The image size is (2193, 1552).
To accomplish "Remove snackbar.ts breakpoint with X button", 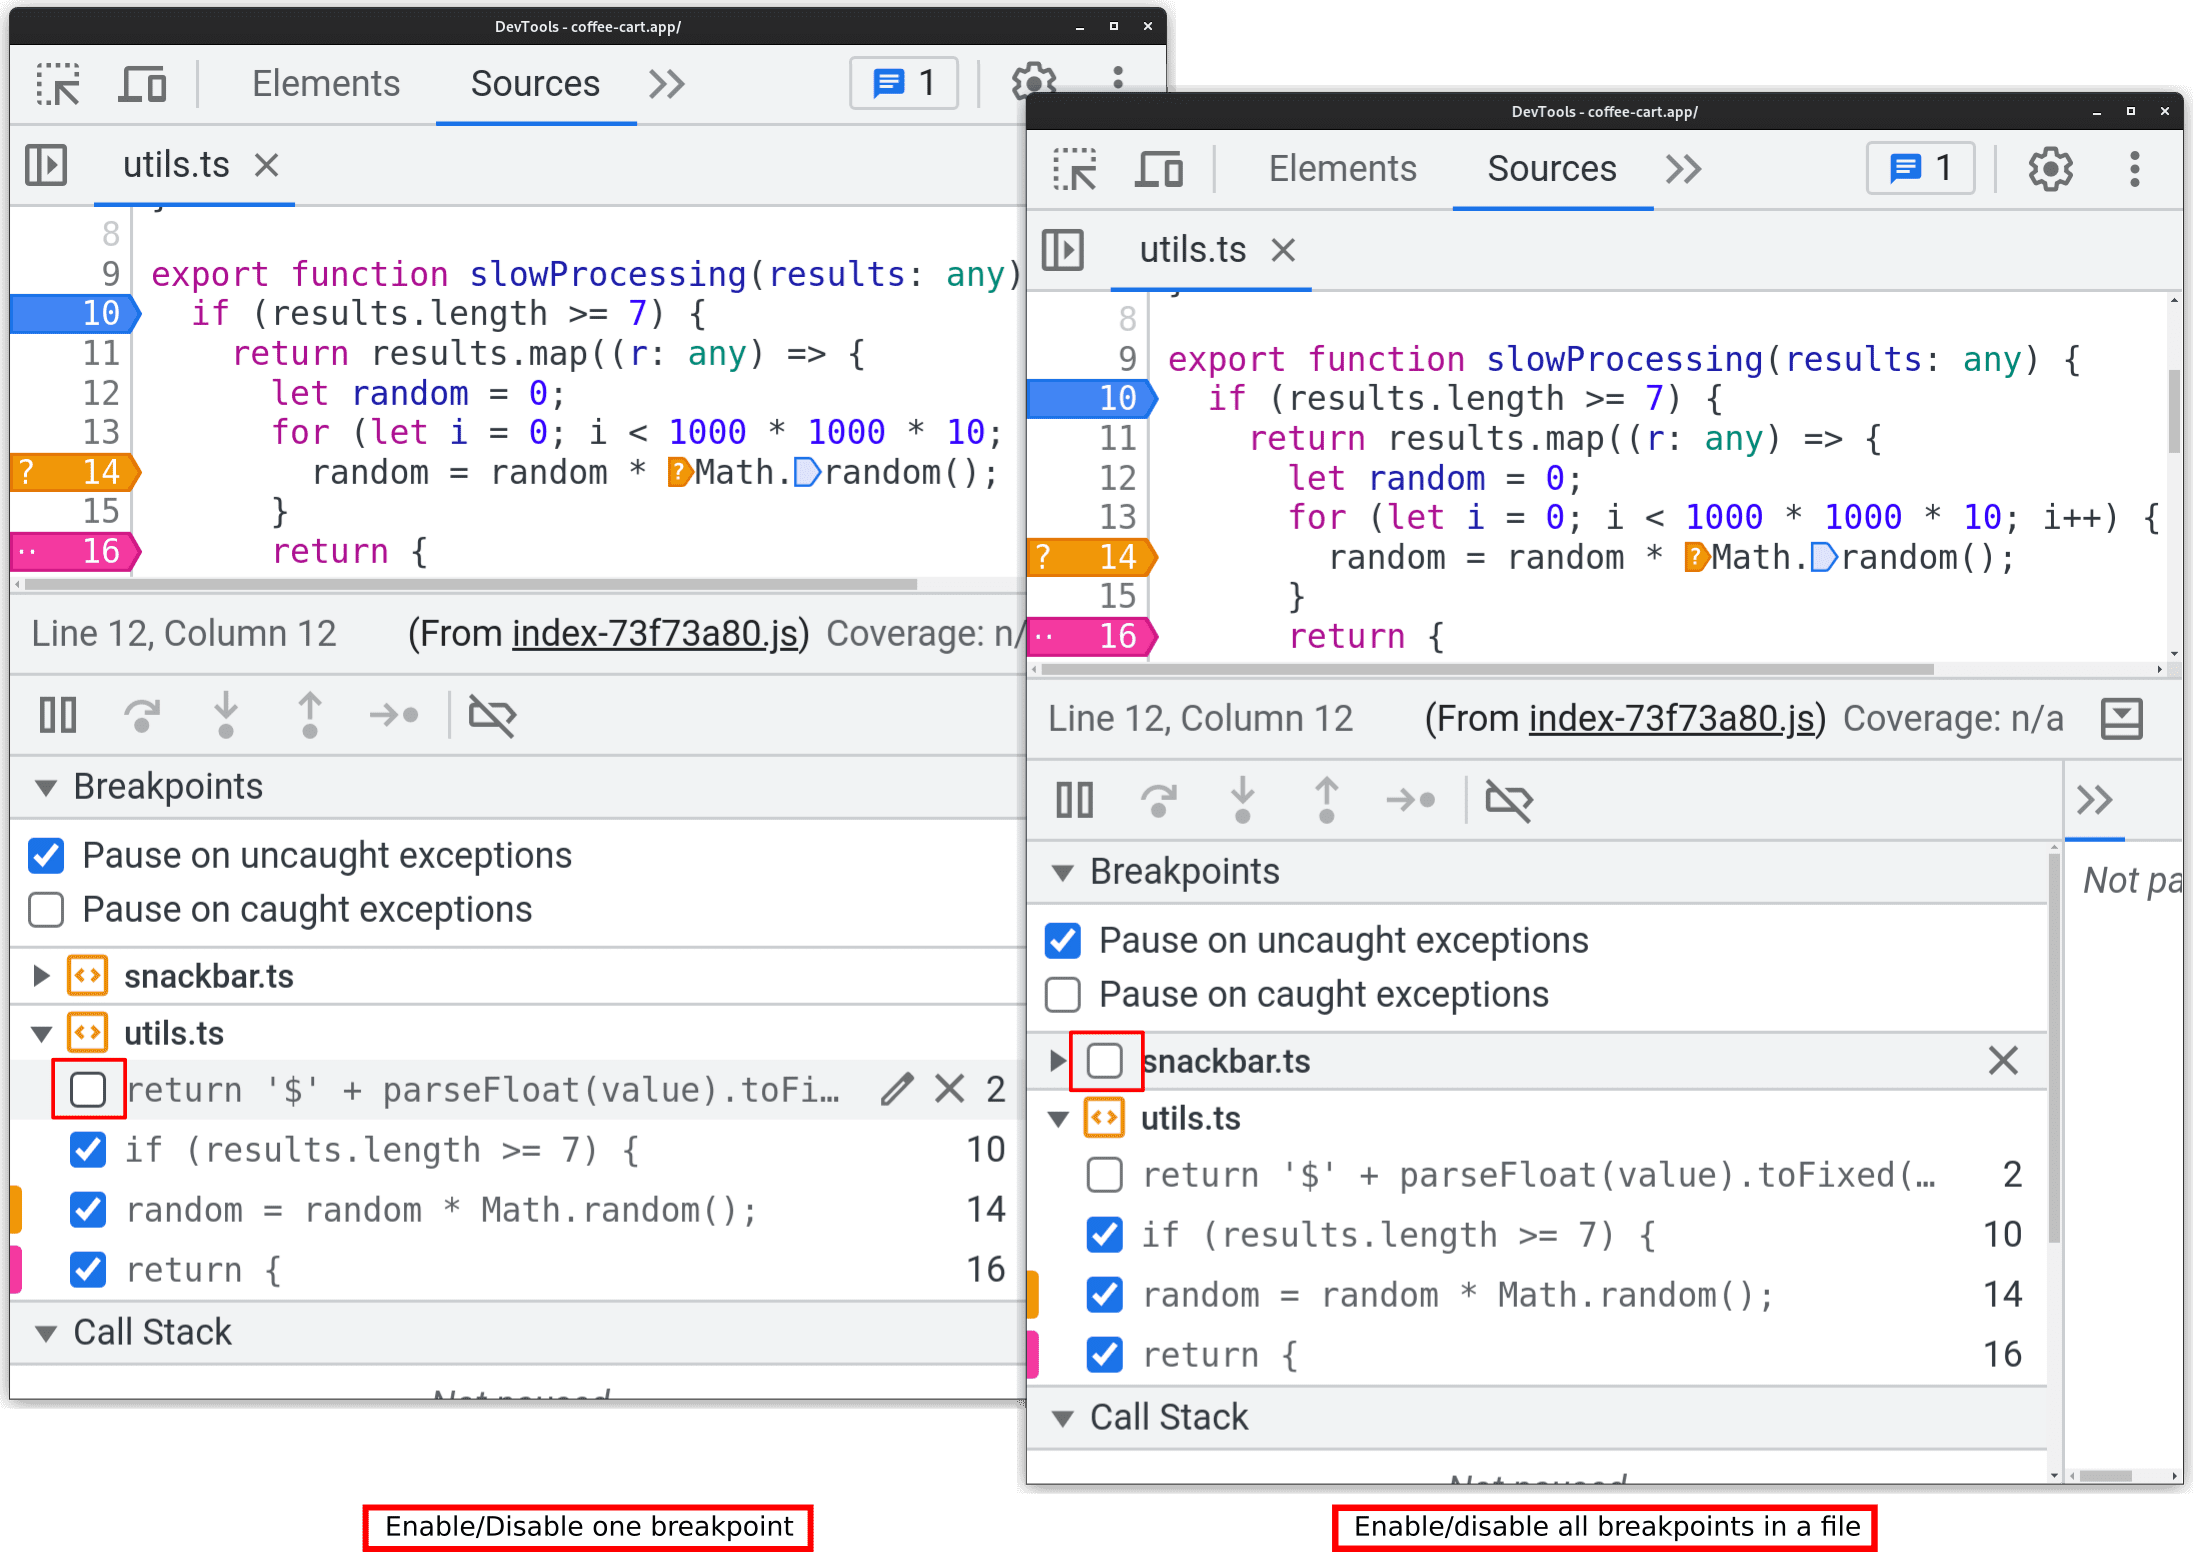I will 2003,1060.
